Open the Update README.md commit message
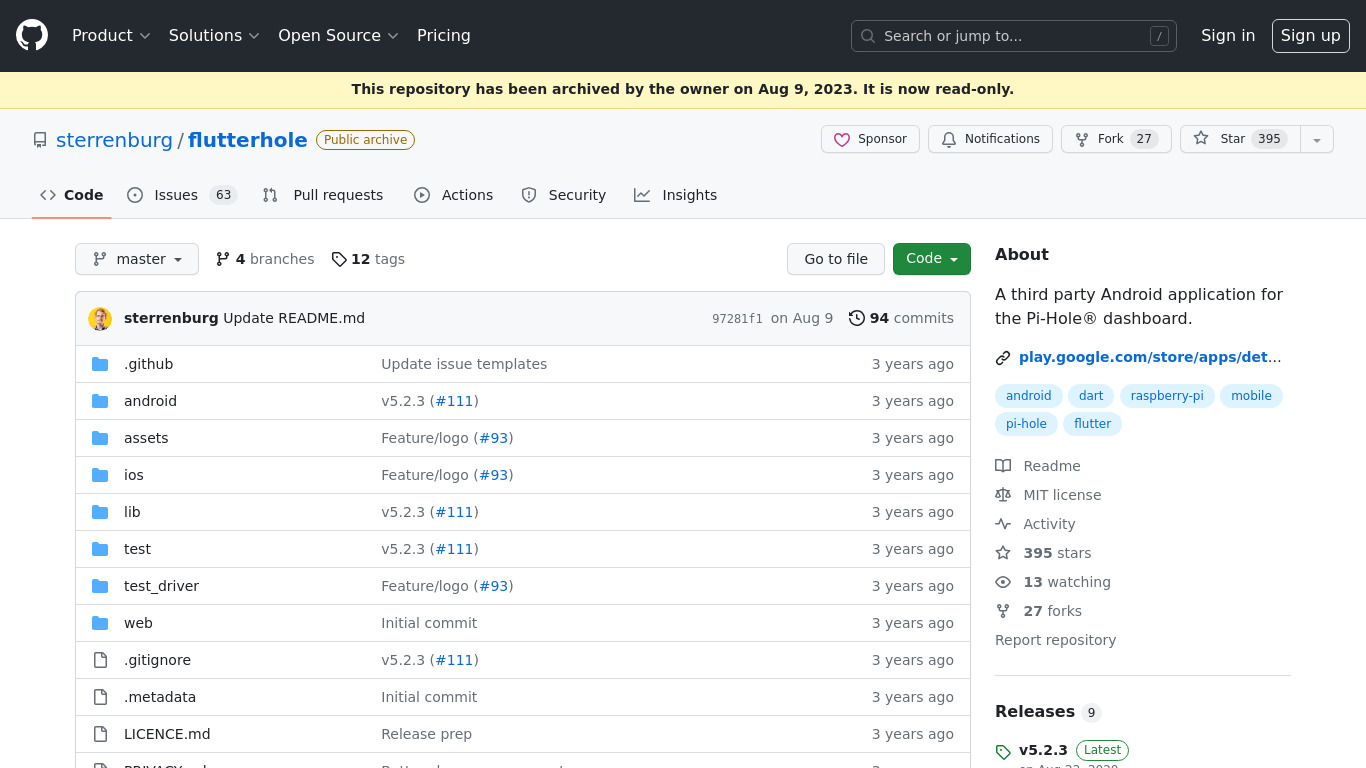The image size is (1366, 768). pos(294,318)
